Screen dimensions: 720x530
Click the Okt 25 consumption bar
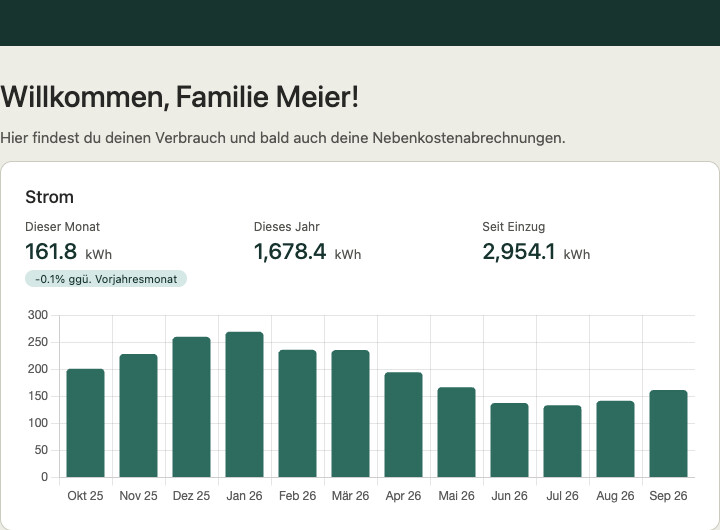coord(85,423)
